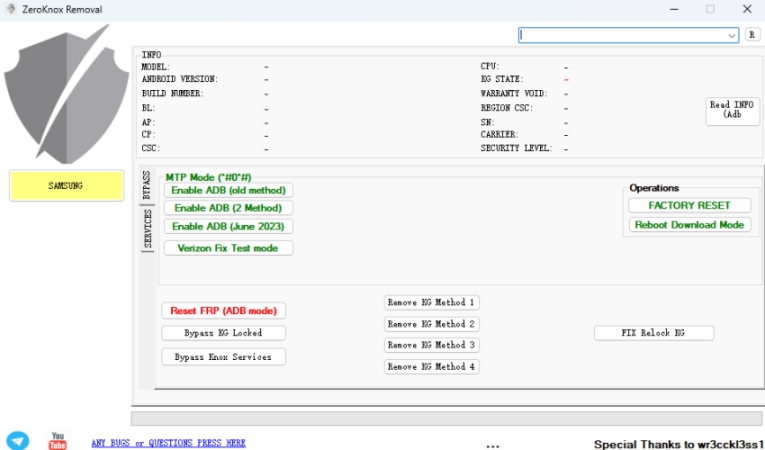Switch to the BYPASS tab
This screenshot has width=765, height=450.
coord(147,185)
